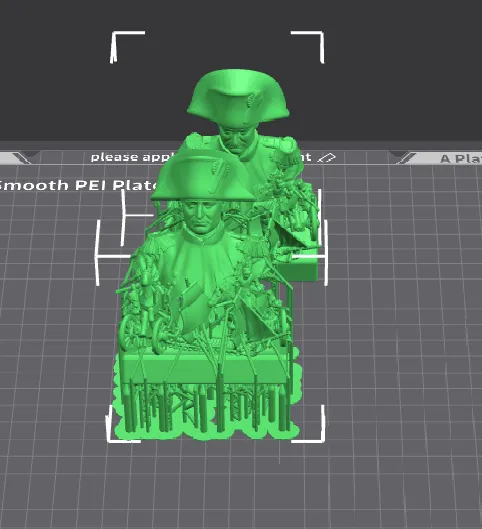Select the rear Napoleon bust's face
Screen dimensions: 482x529
pos(237,138)
